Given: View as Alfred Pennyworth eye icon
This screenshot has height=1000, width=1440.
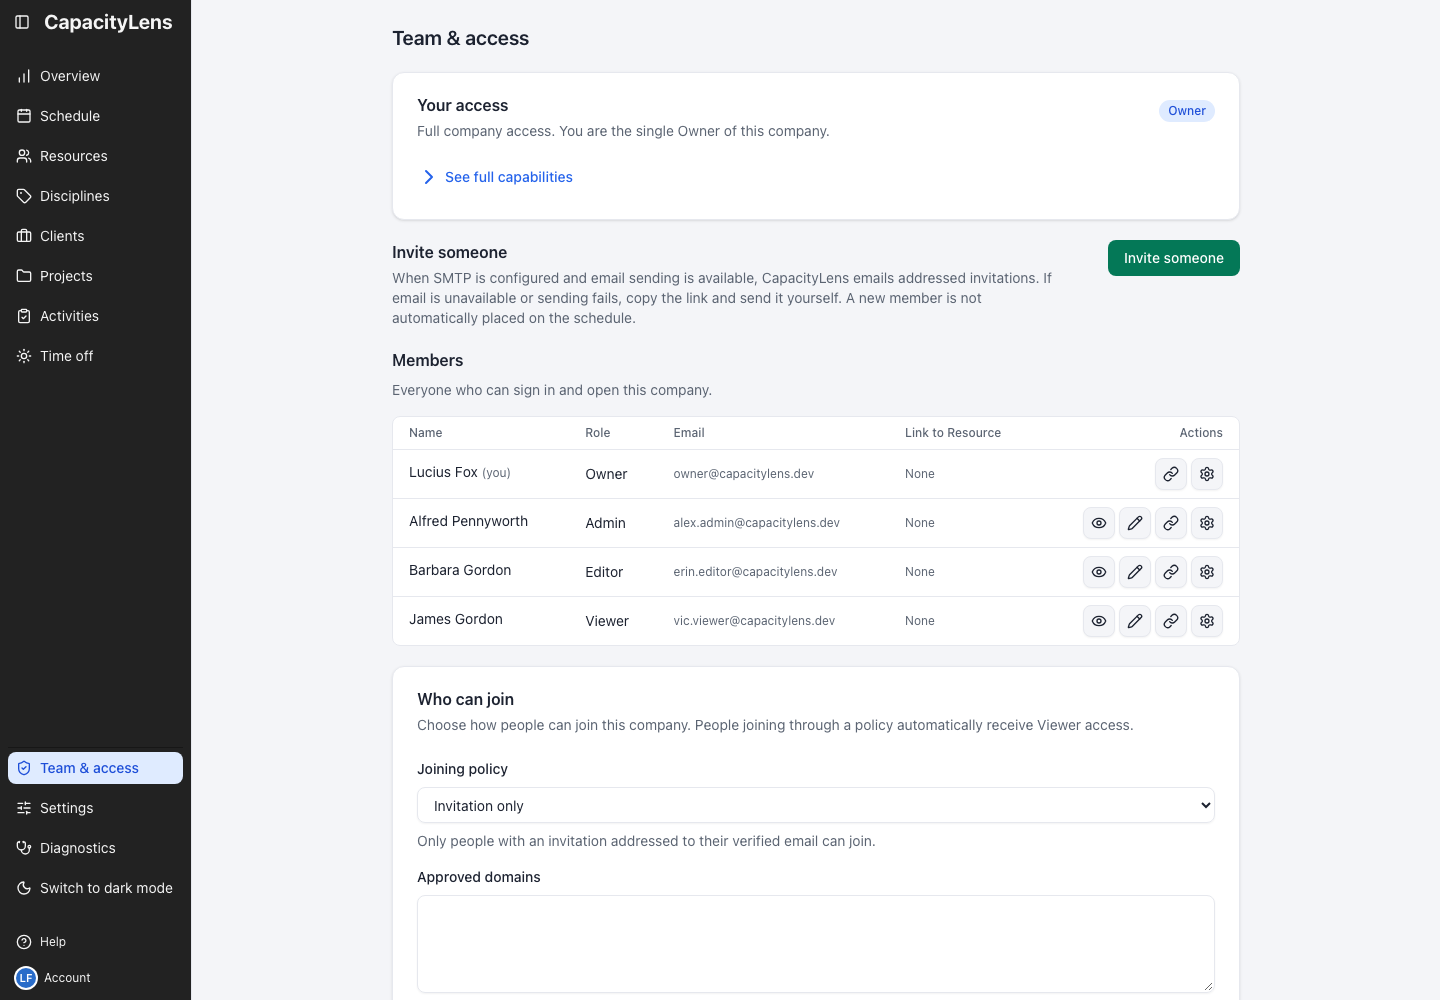Looking at the screenshot, I should (1099, 523).
